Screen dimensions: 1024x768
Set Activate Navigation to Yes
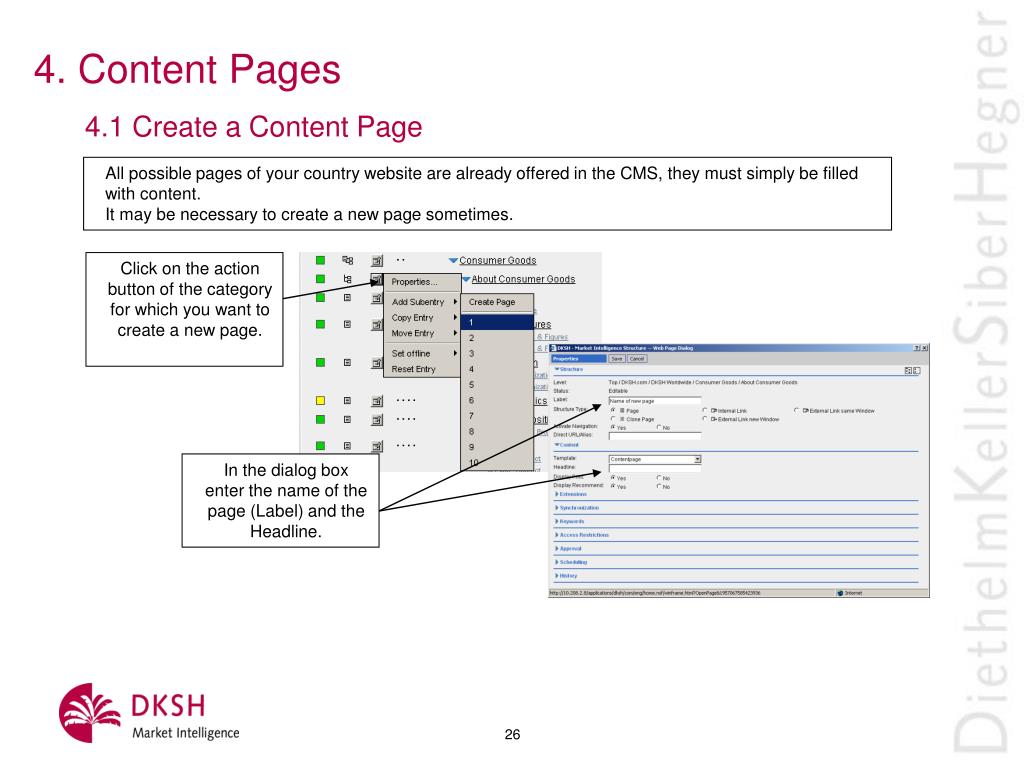(x=613, y=427)
